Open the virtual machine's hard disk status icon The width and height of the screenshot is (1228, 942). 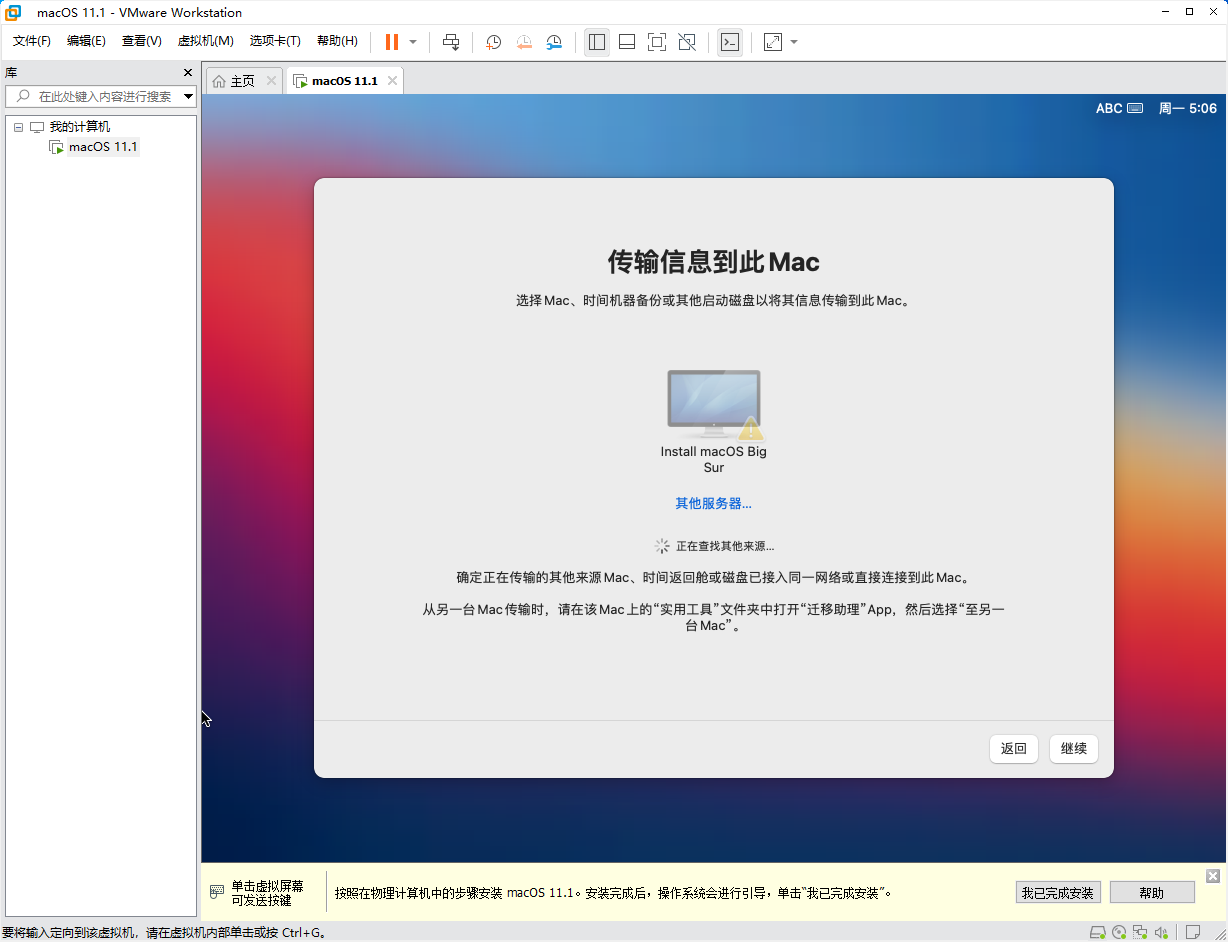tap(1098, 931)
